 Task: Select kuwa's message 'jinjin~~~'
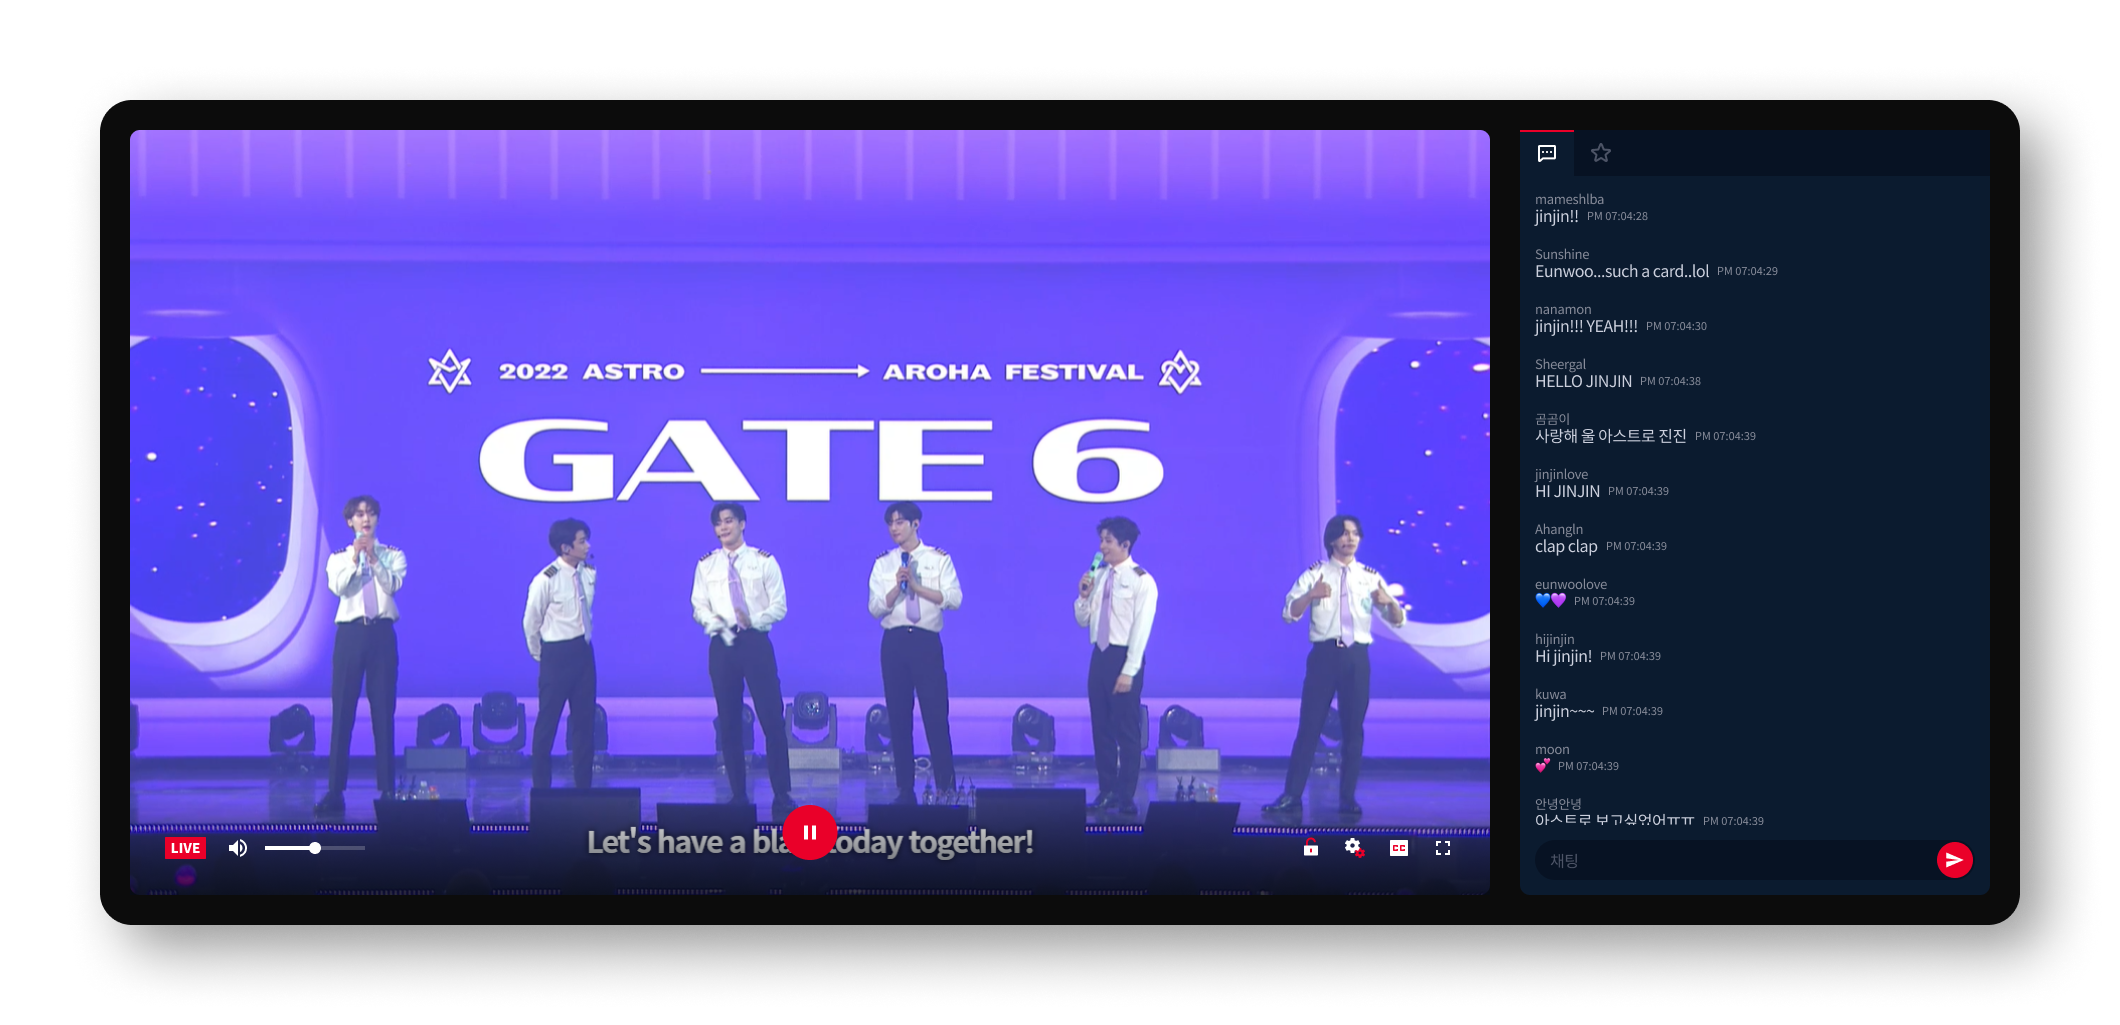(x=1564, y=711)
